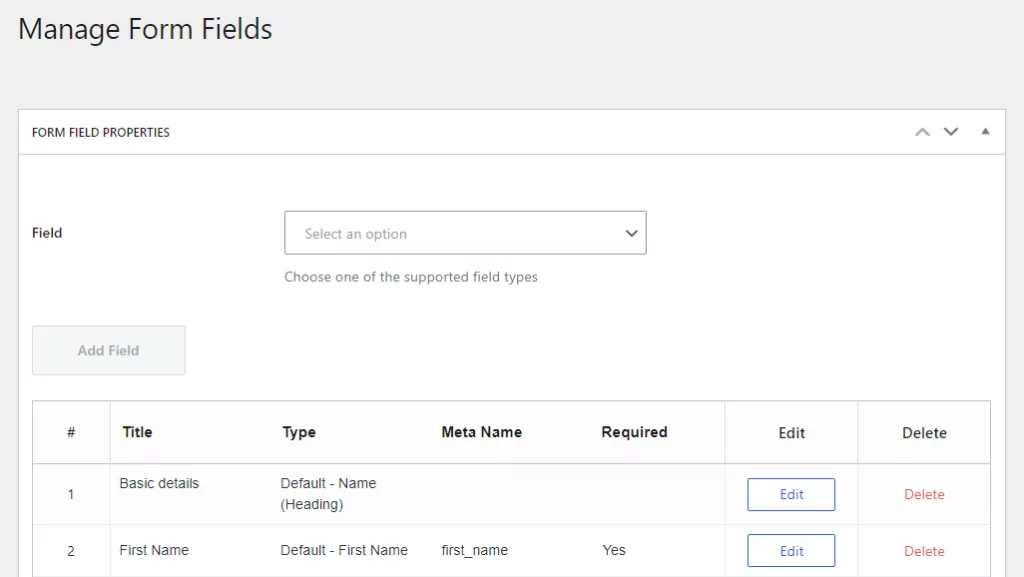Select the 'first_name' meta name cell

click(x=475, y=550)
